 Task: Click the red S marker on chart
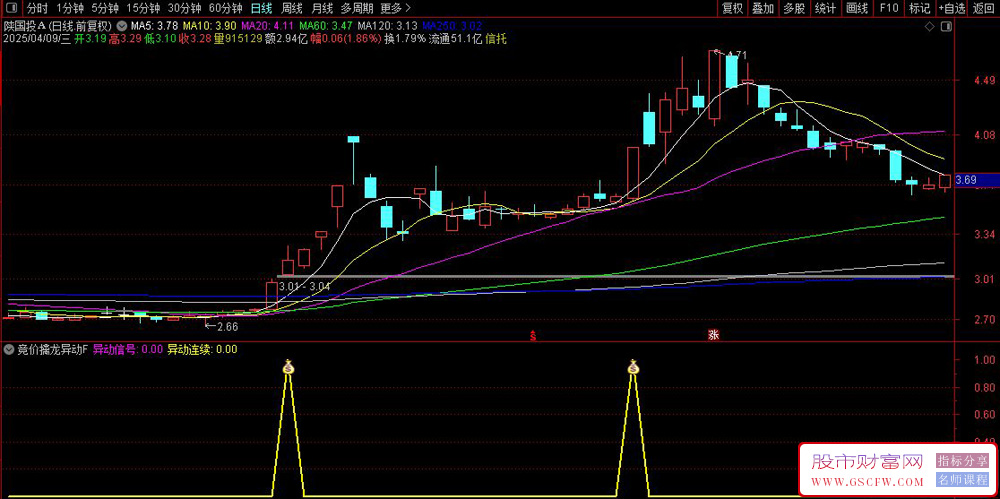533,336
